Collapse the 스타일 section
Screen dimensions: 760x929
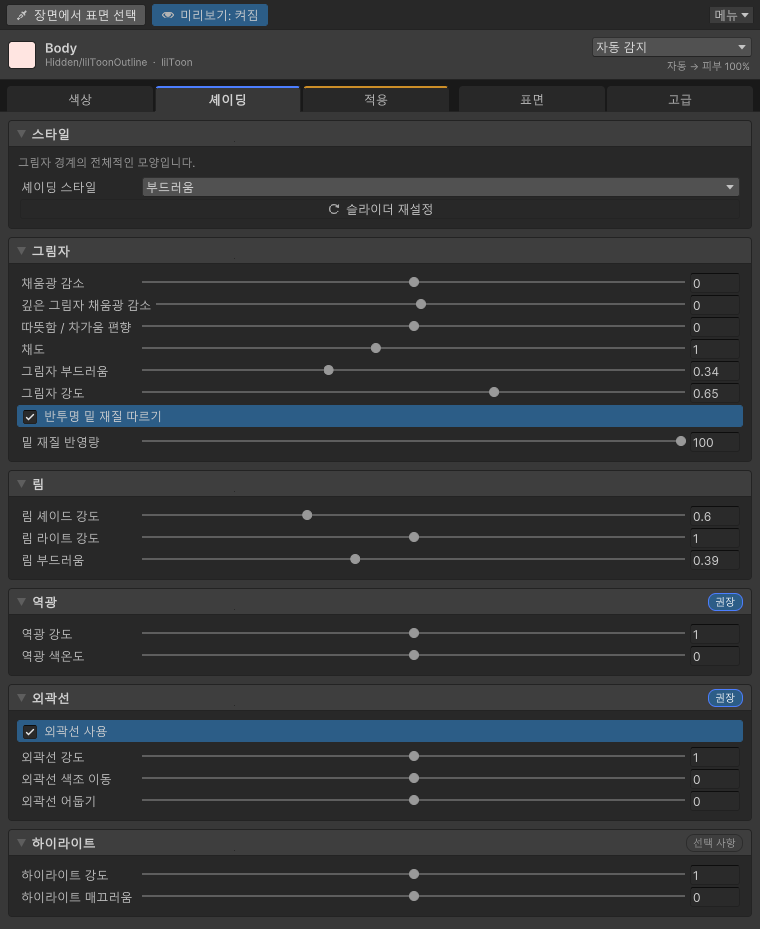tap(21, 134)
